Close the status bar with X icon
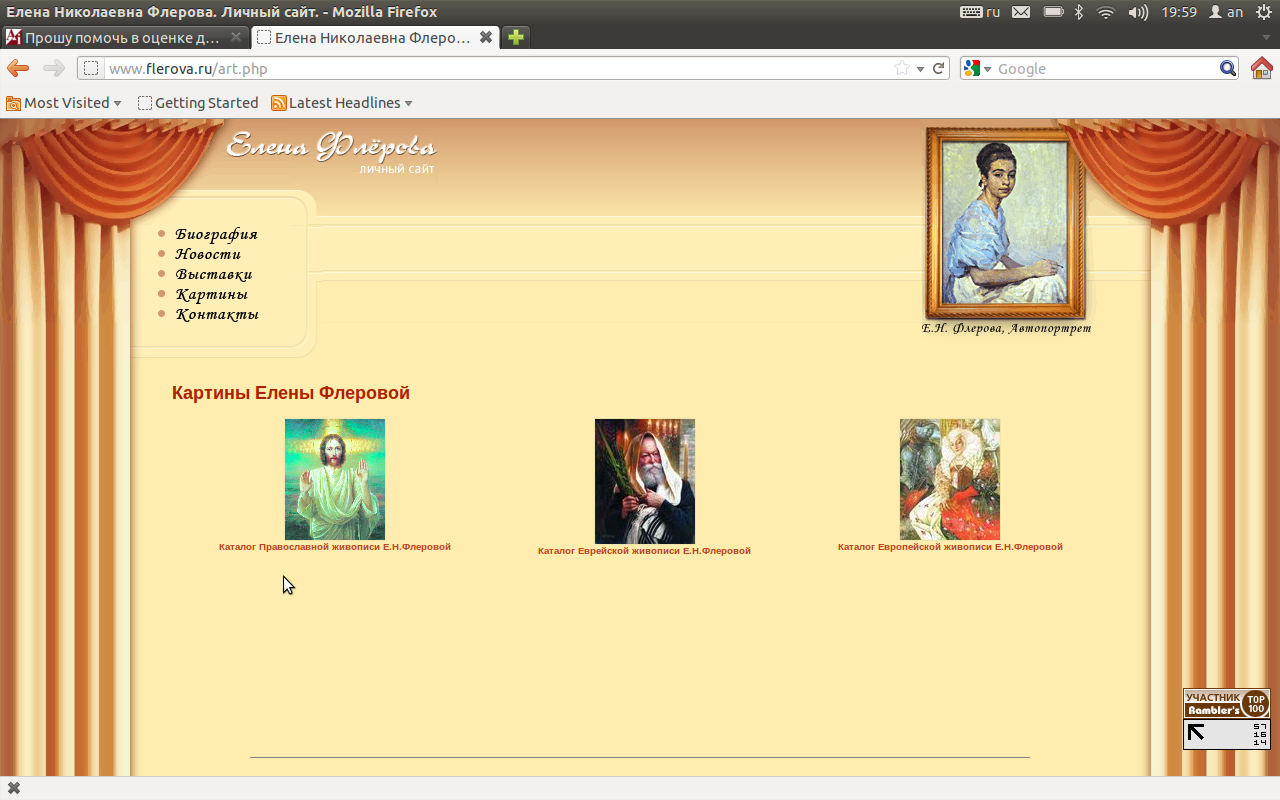The image size is (1280, 800). [x=14, y=788]
